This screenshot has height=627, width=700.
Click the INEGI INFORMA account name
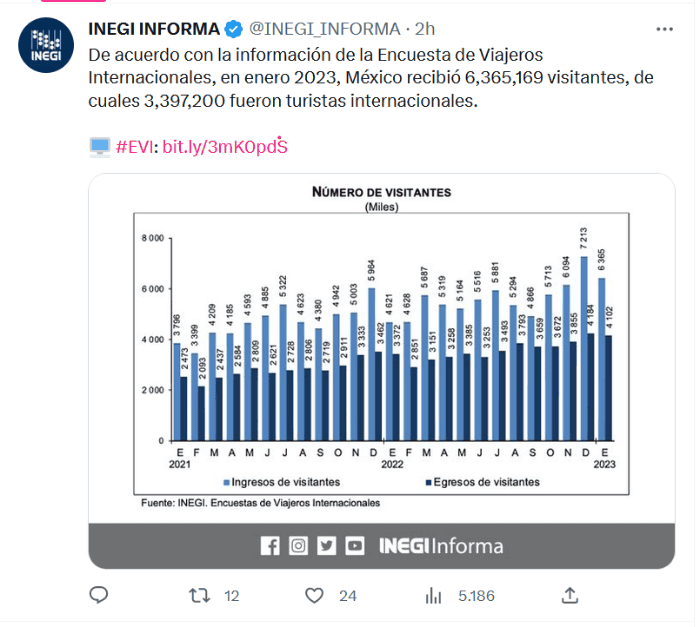152,27
